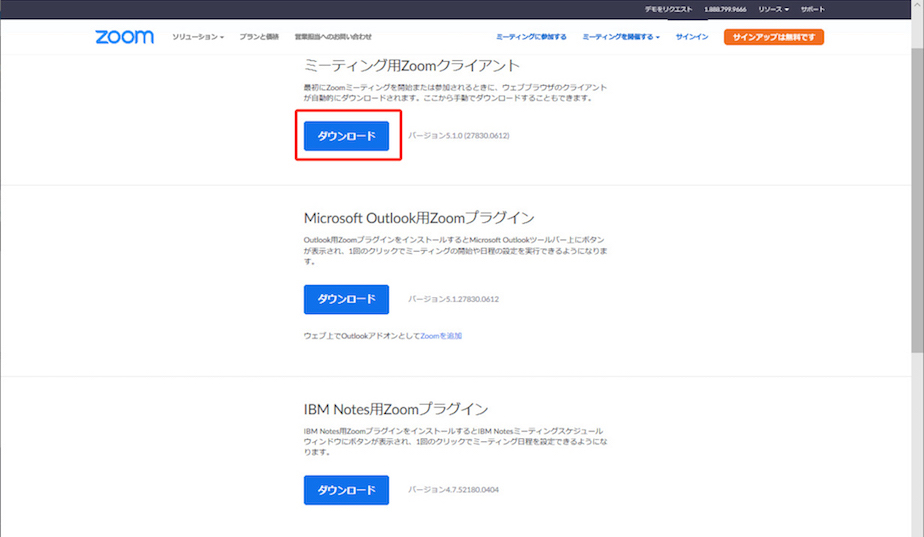Open 営業担当へのお問い合わせ link
The width and height of the screenshot is (924, 537).
(333, 37)
